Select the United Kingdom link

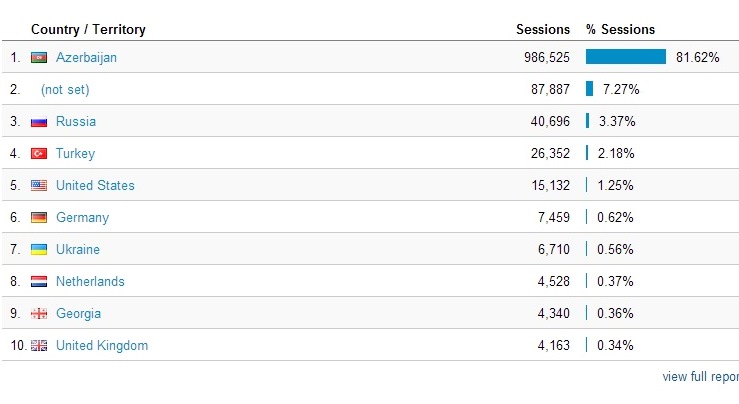tap(102, 346)
